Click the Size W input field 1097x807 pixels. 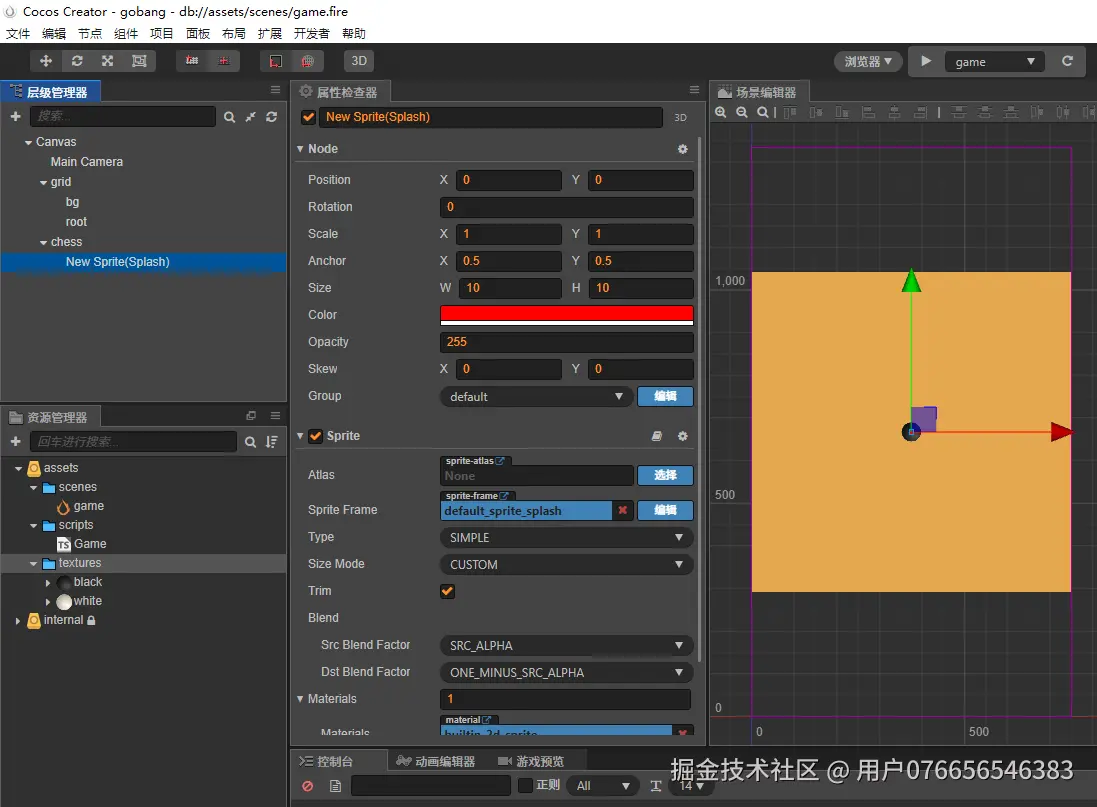tap(510, 288)
